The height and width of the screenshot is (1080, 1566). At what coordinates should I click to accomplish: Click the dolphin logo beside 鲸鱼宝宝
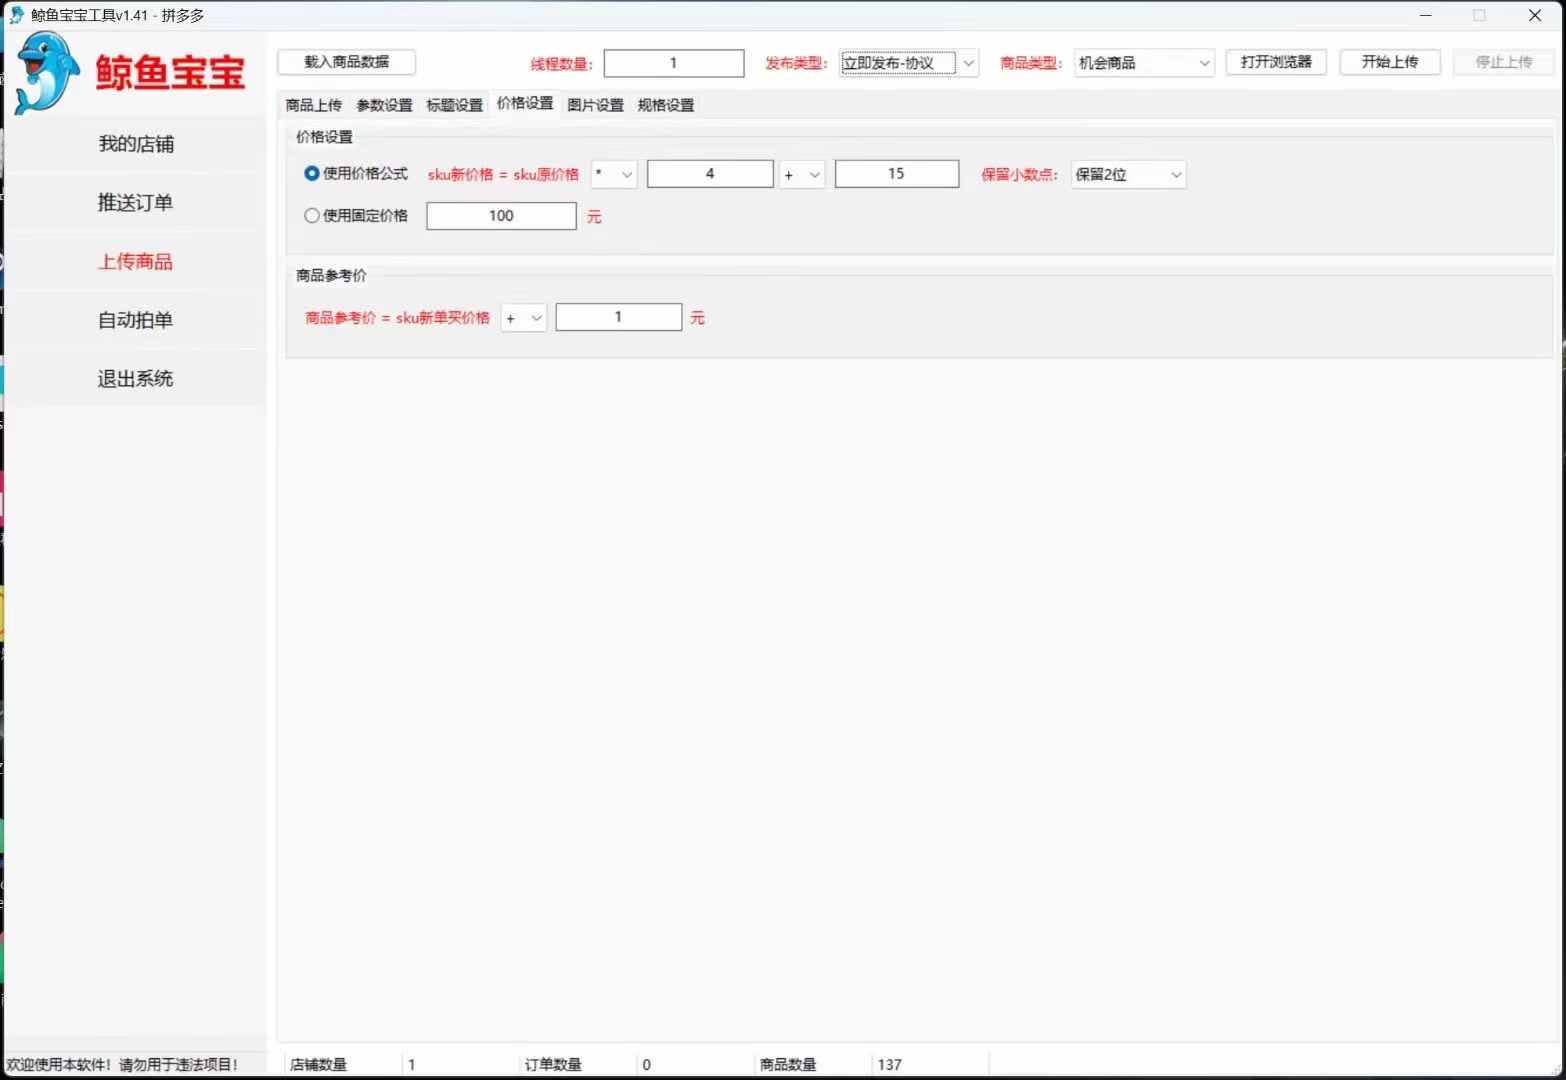pos(47,72)
